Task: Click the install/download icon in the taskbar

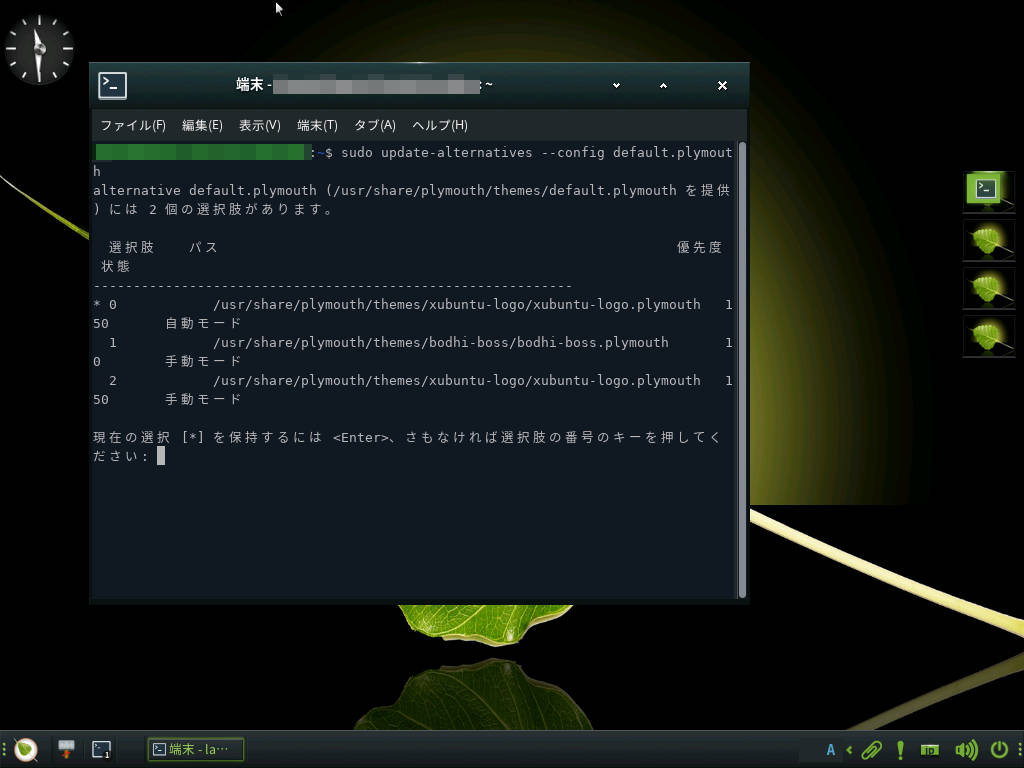Action: coord(67,749)
